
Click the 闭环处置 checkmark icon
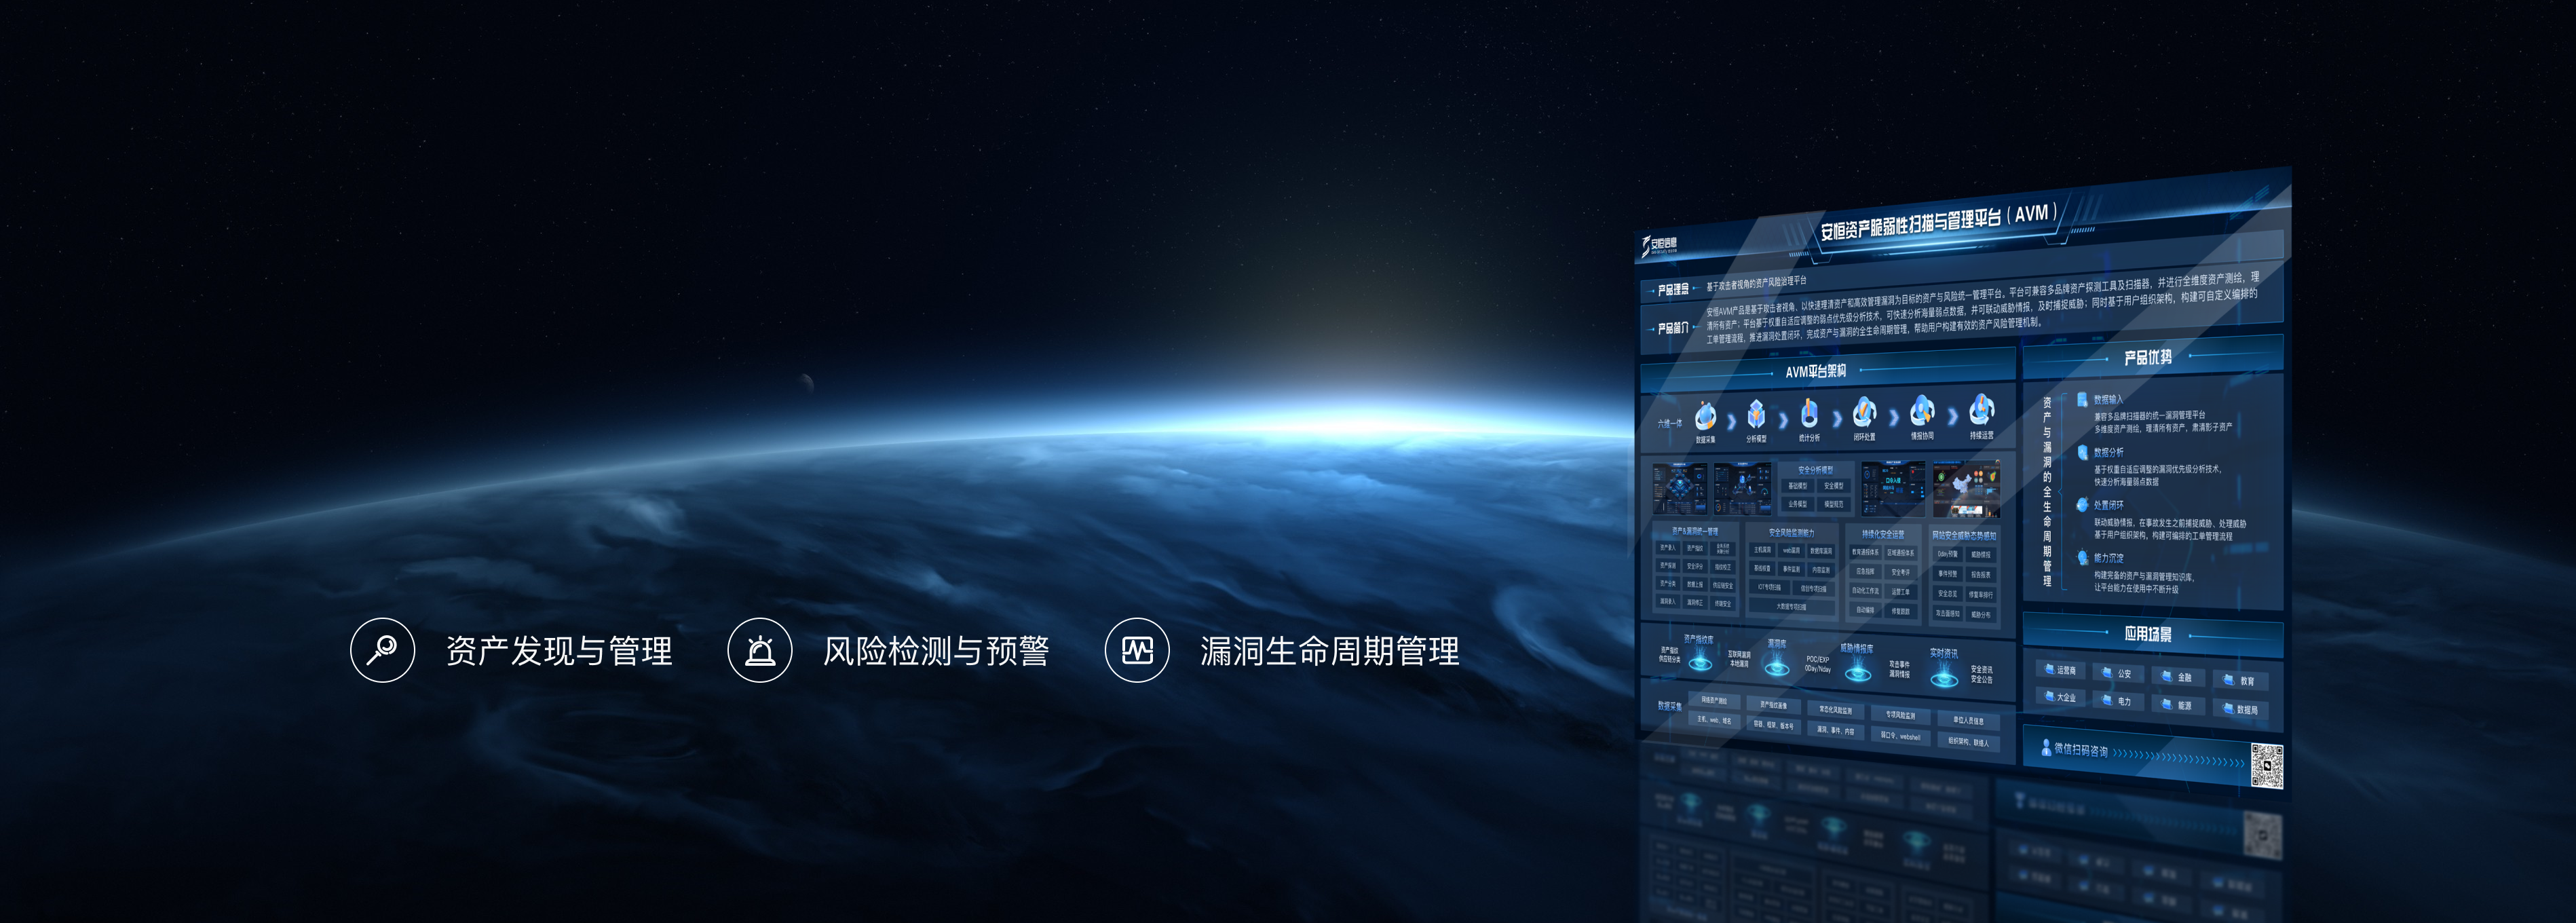point(1864,411)
